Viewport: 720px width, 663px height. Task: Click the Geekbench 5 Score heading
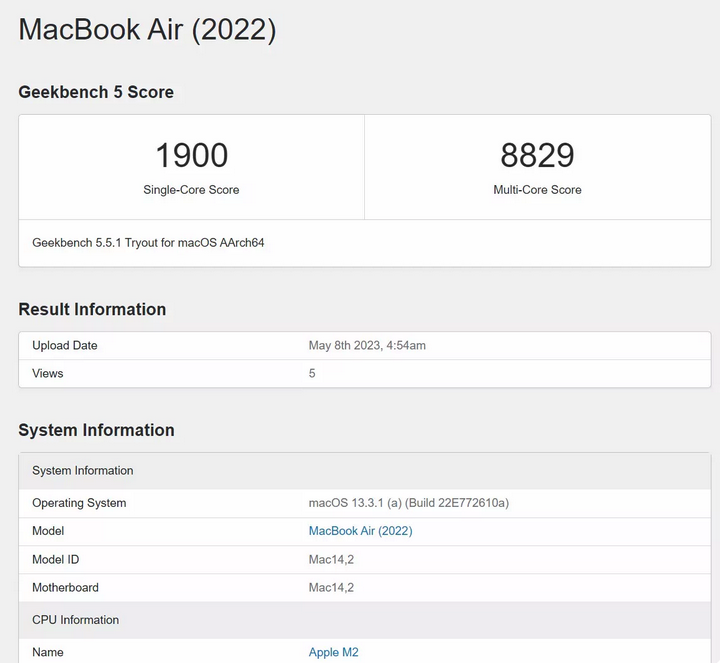pyautogui.click(x=96, y=92)
